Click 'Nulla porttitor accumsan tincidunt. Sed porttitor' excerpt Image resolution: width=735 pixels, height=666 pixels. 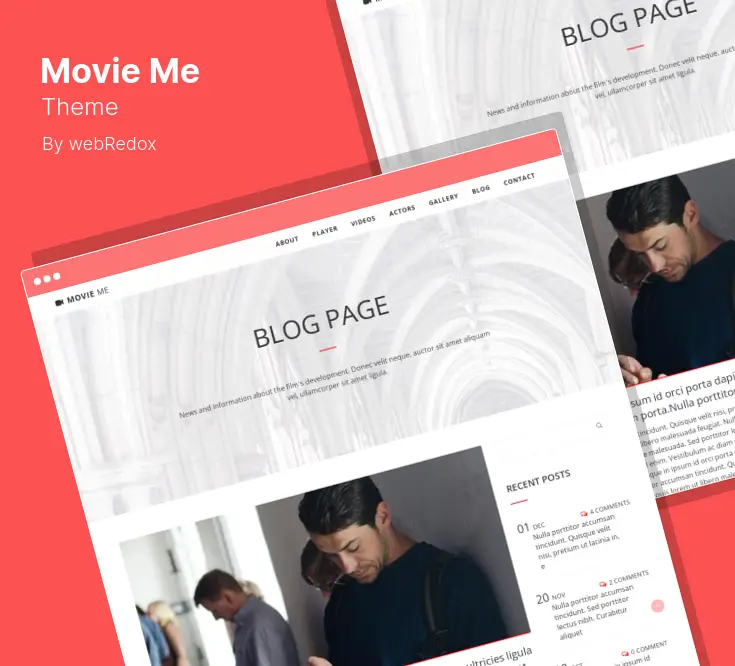click(x=595, y=612)
